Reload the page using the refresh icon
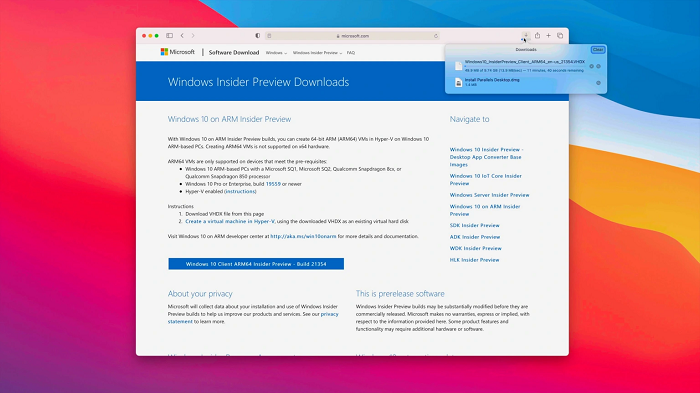The height and width of the screenshot is (393, 700). [436, 36]
